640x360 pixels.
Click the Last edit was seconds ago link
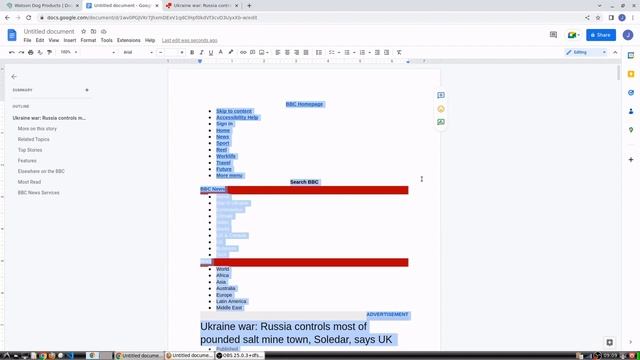[x=189, y=40]
